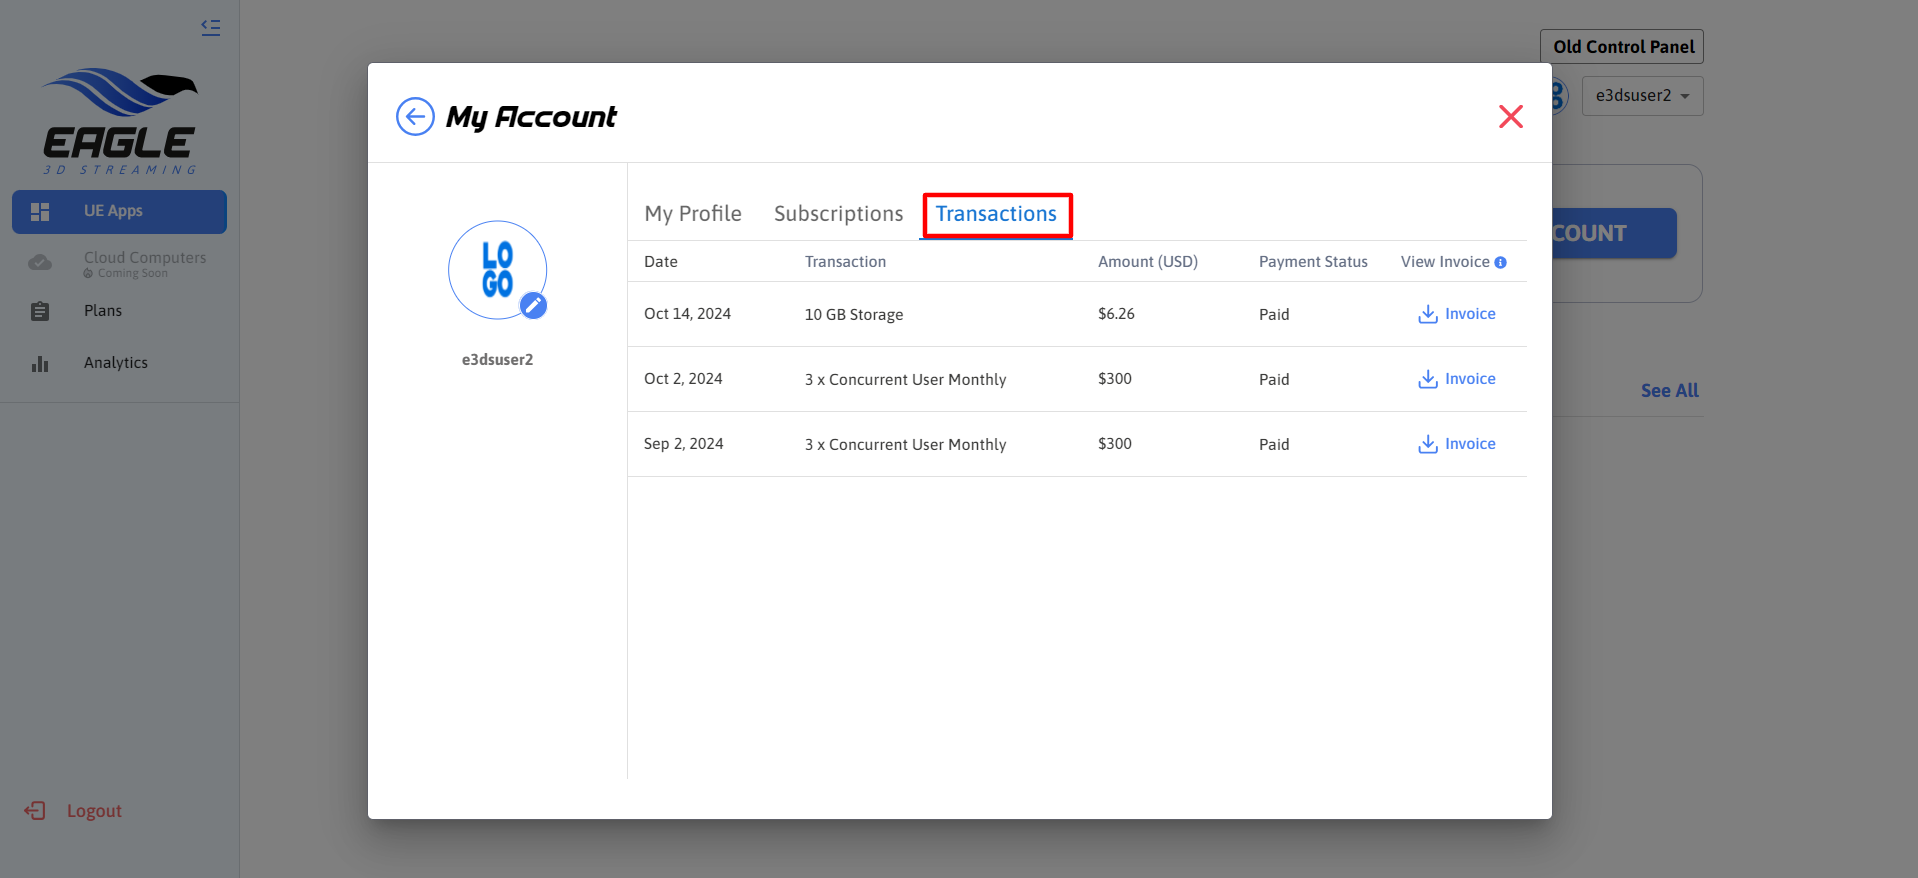Switch to the Subscriptions tab

click(x=838, y=214)
